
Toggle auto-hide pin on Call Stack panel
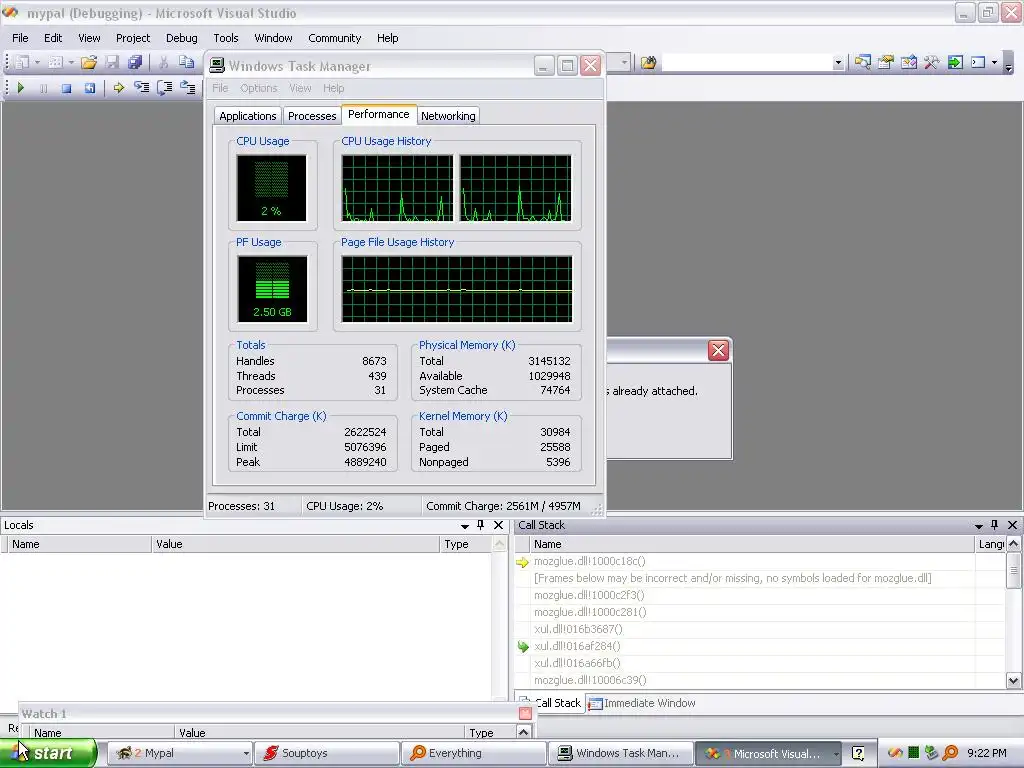[995, 525]
